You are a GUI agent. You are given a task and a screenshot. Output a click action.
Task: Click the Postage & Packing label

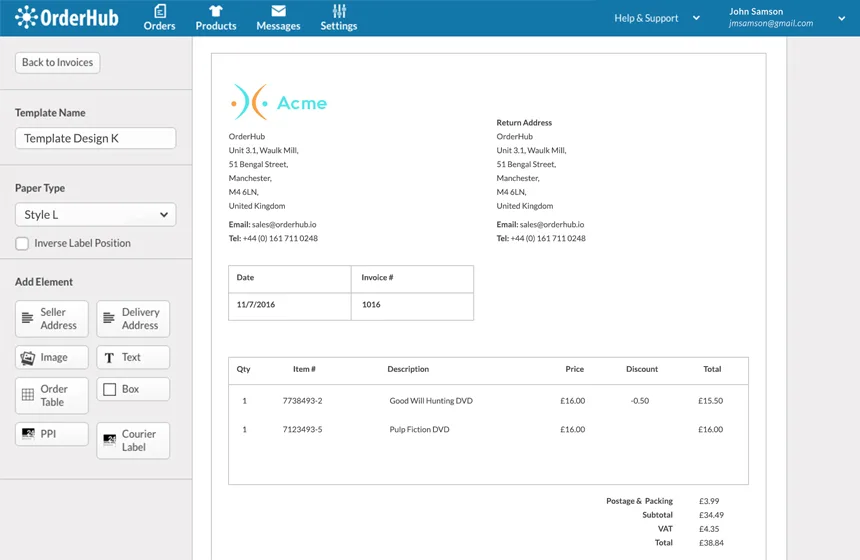point(640,501)
